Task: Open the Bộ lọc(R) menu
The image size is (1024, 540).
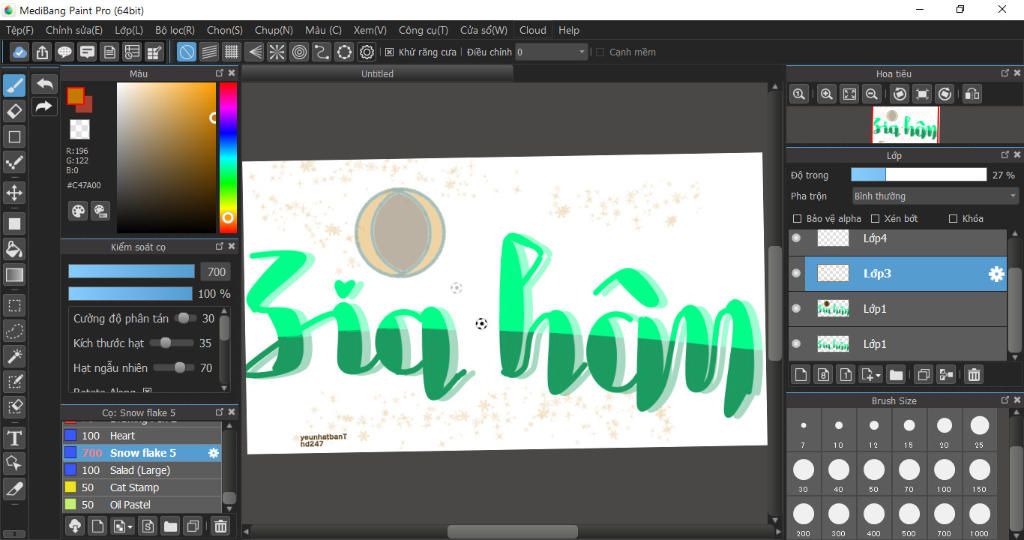Action: [175, 30]
